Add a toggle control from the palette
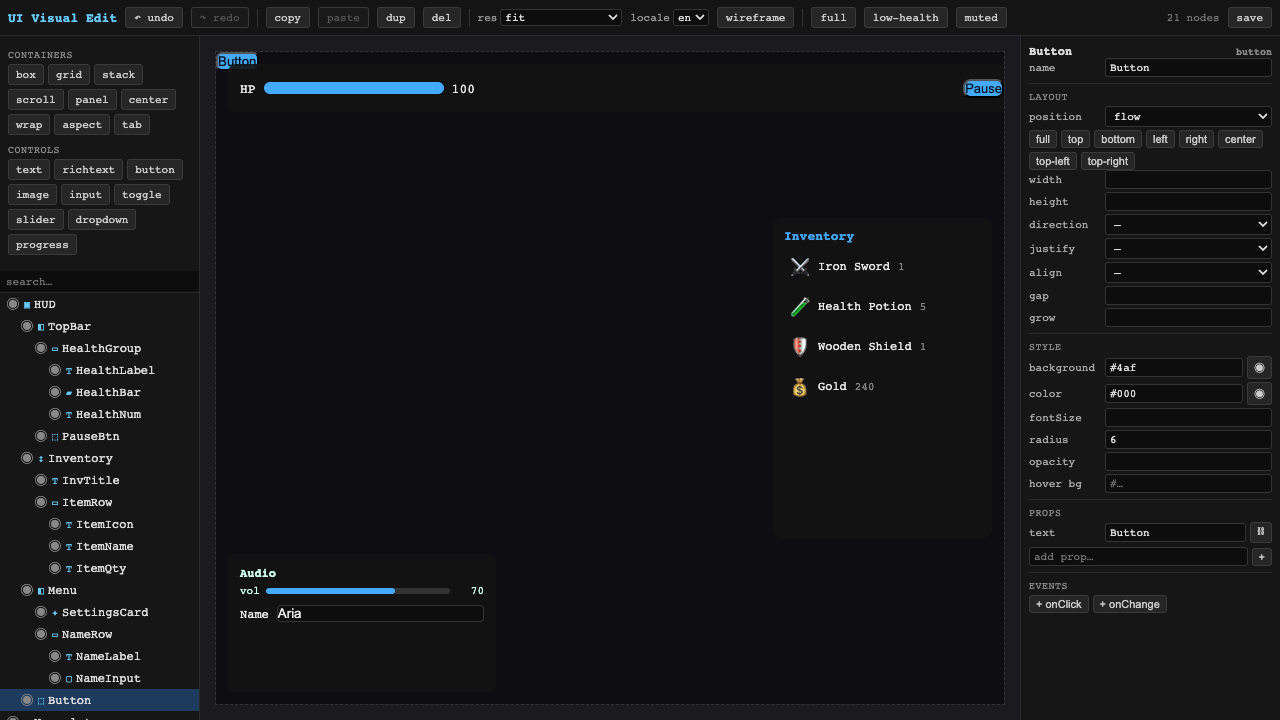Viewport: 1280px width, 720px height. click(142, 195)
